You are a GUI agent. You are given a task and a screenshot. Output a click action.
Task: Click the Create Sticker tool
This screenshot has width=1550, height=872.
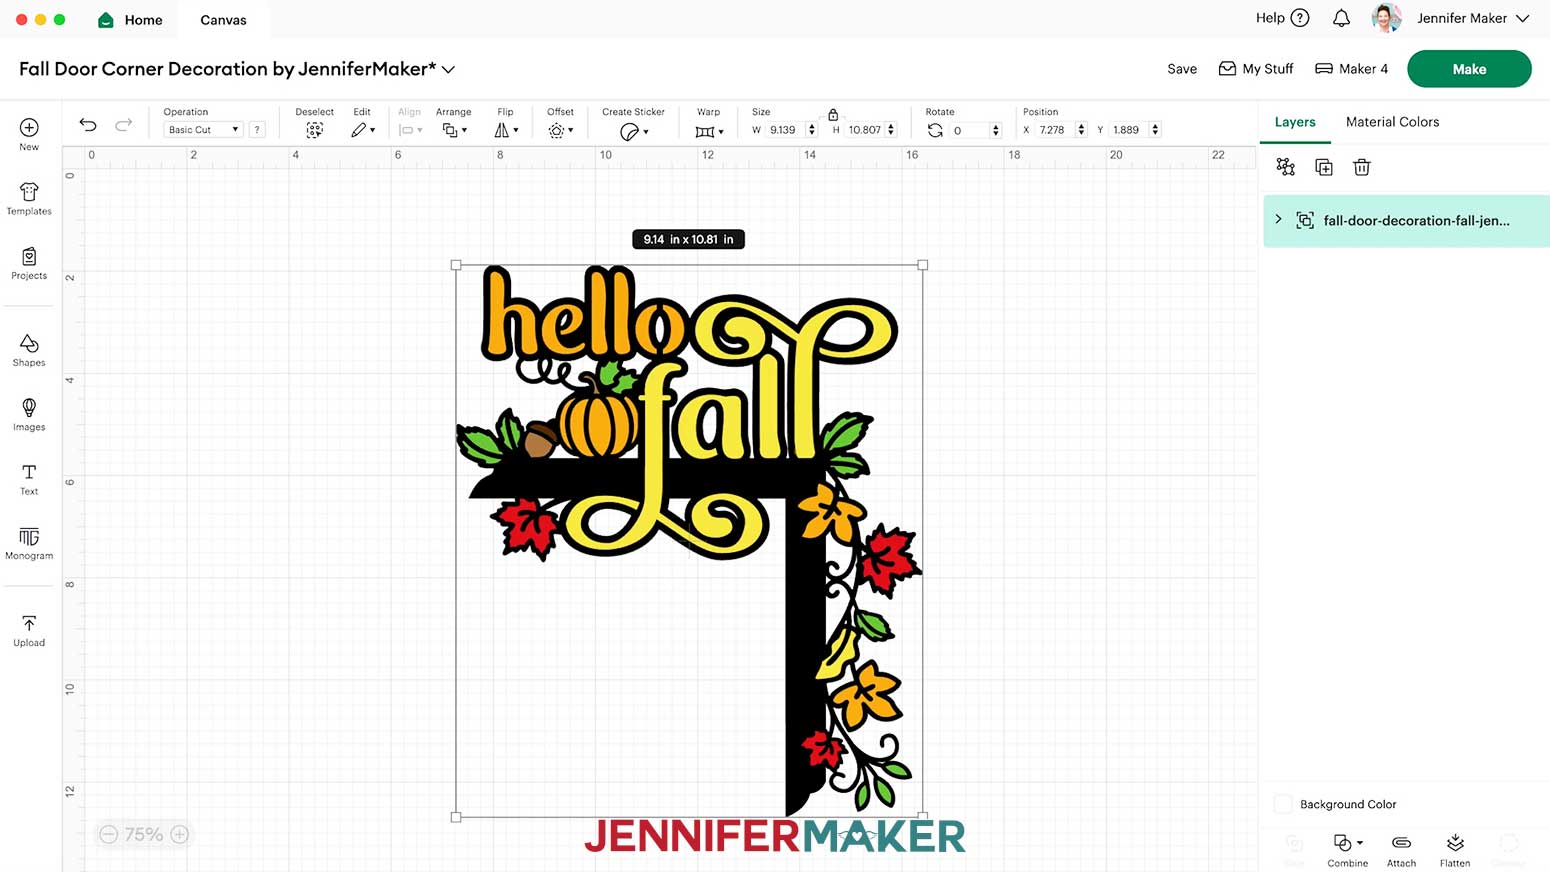(x=633, y=131)
